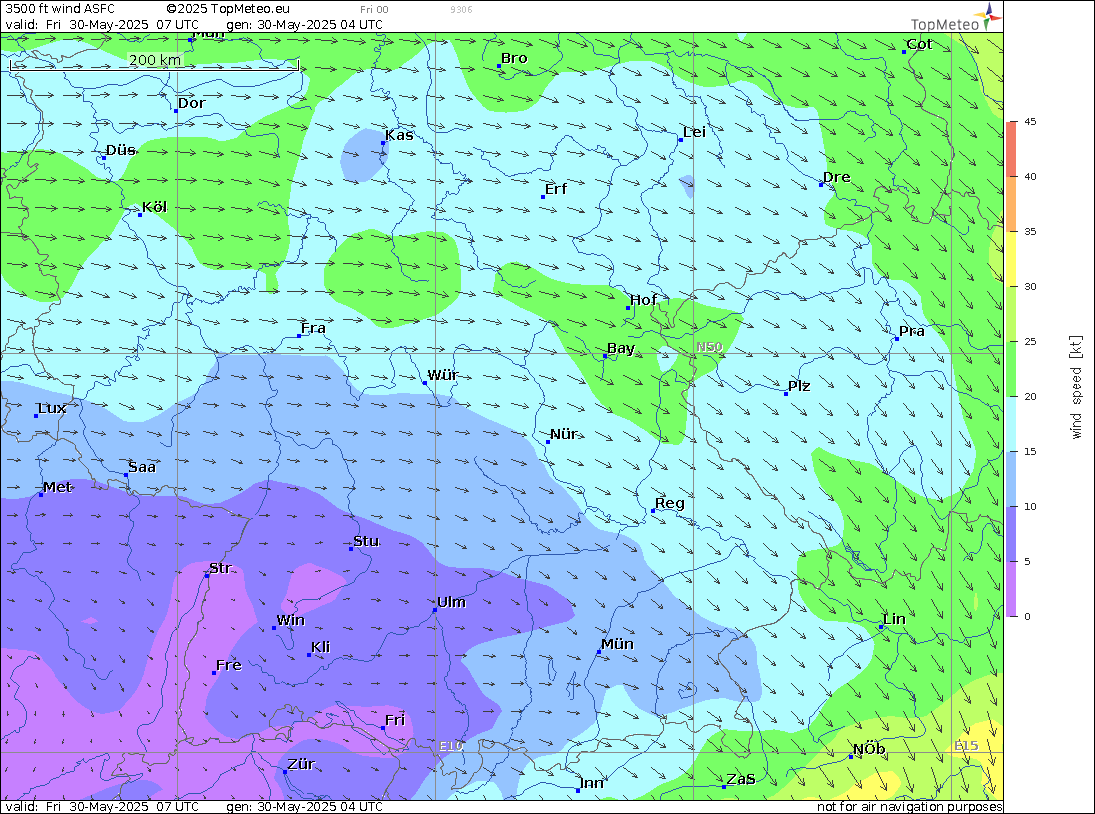Click the Hof city label
Screen dimensions: 1095x814
click(643, 300)
